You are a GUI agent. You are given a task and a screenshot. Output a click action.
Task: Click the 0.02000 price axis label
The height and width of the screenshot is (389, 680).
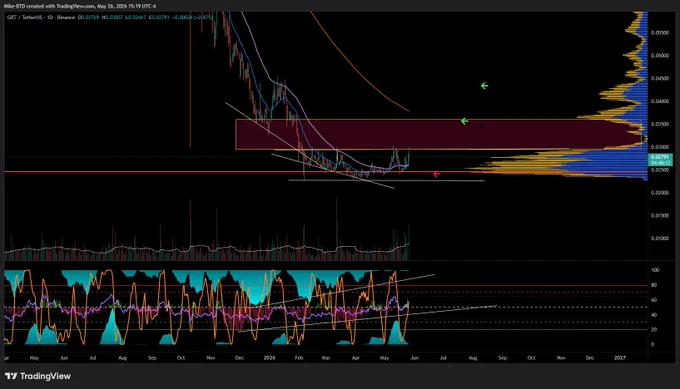pyautogui.click(x=660, y=193)
